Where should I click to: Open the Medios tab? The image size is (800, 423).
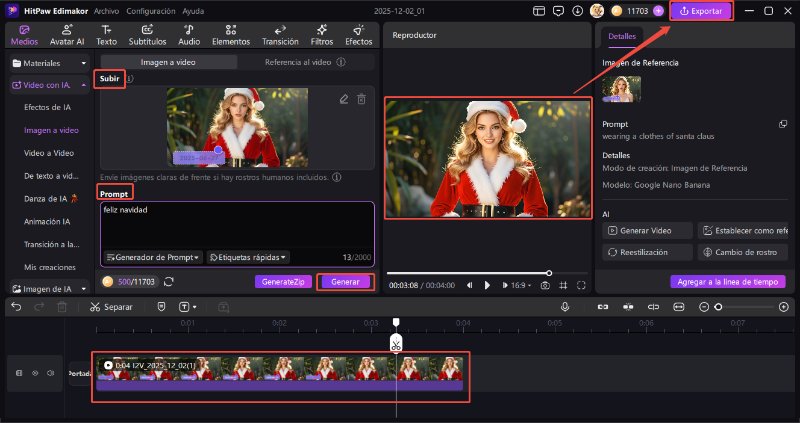(x=24, y=35)
